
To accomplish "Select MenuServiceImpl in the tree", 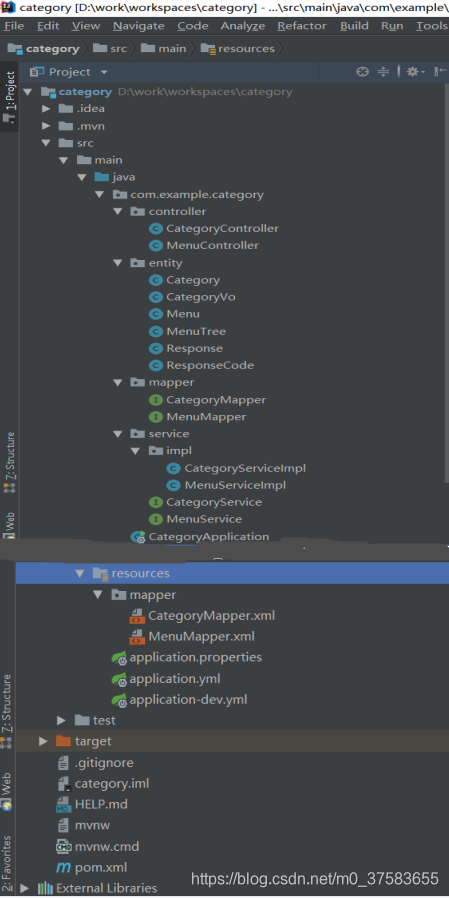I will point(226,486).
